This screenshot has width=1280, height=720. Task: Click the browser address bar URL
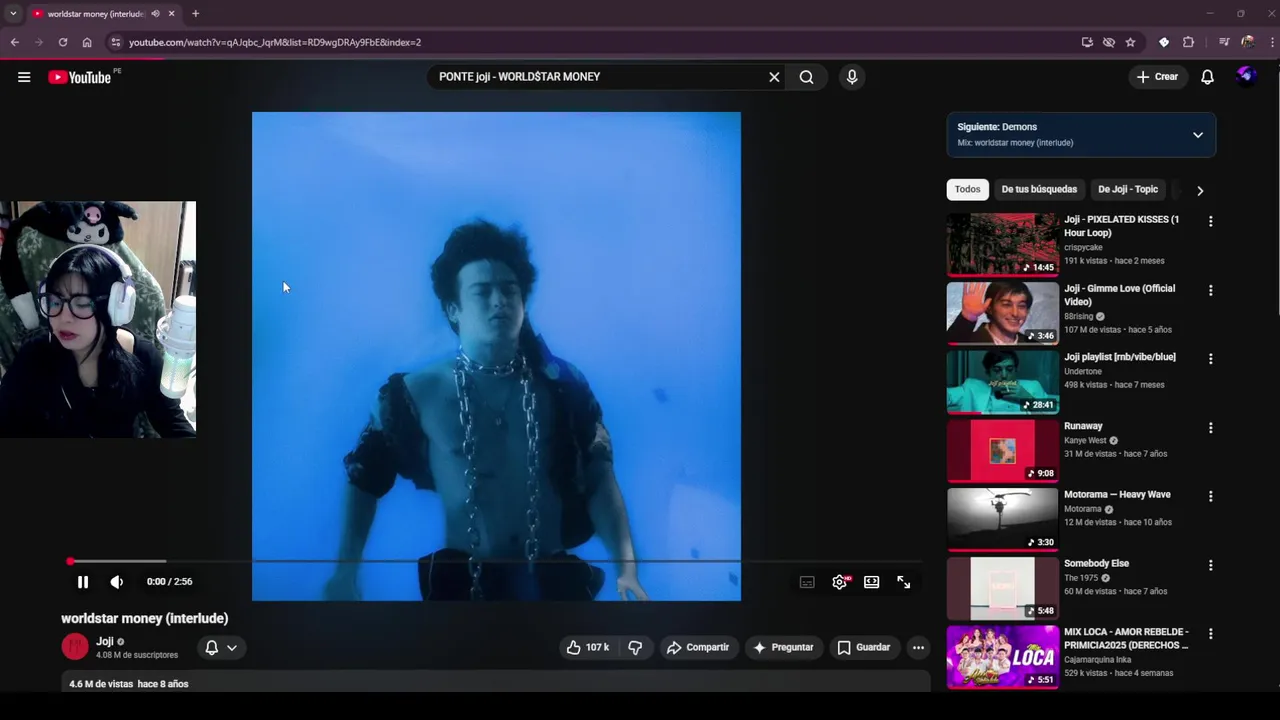275,43
